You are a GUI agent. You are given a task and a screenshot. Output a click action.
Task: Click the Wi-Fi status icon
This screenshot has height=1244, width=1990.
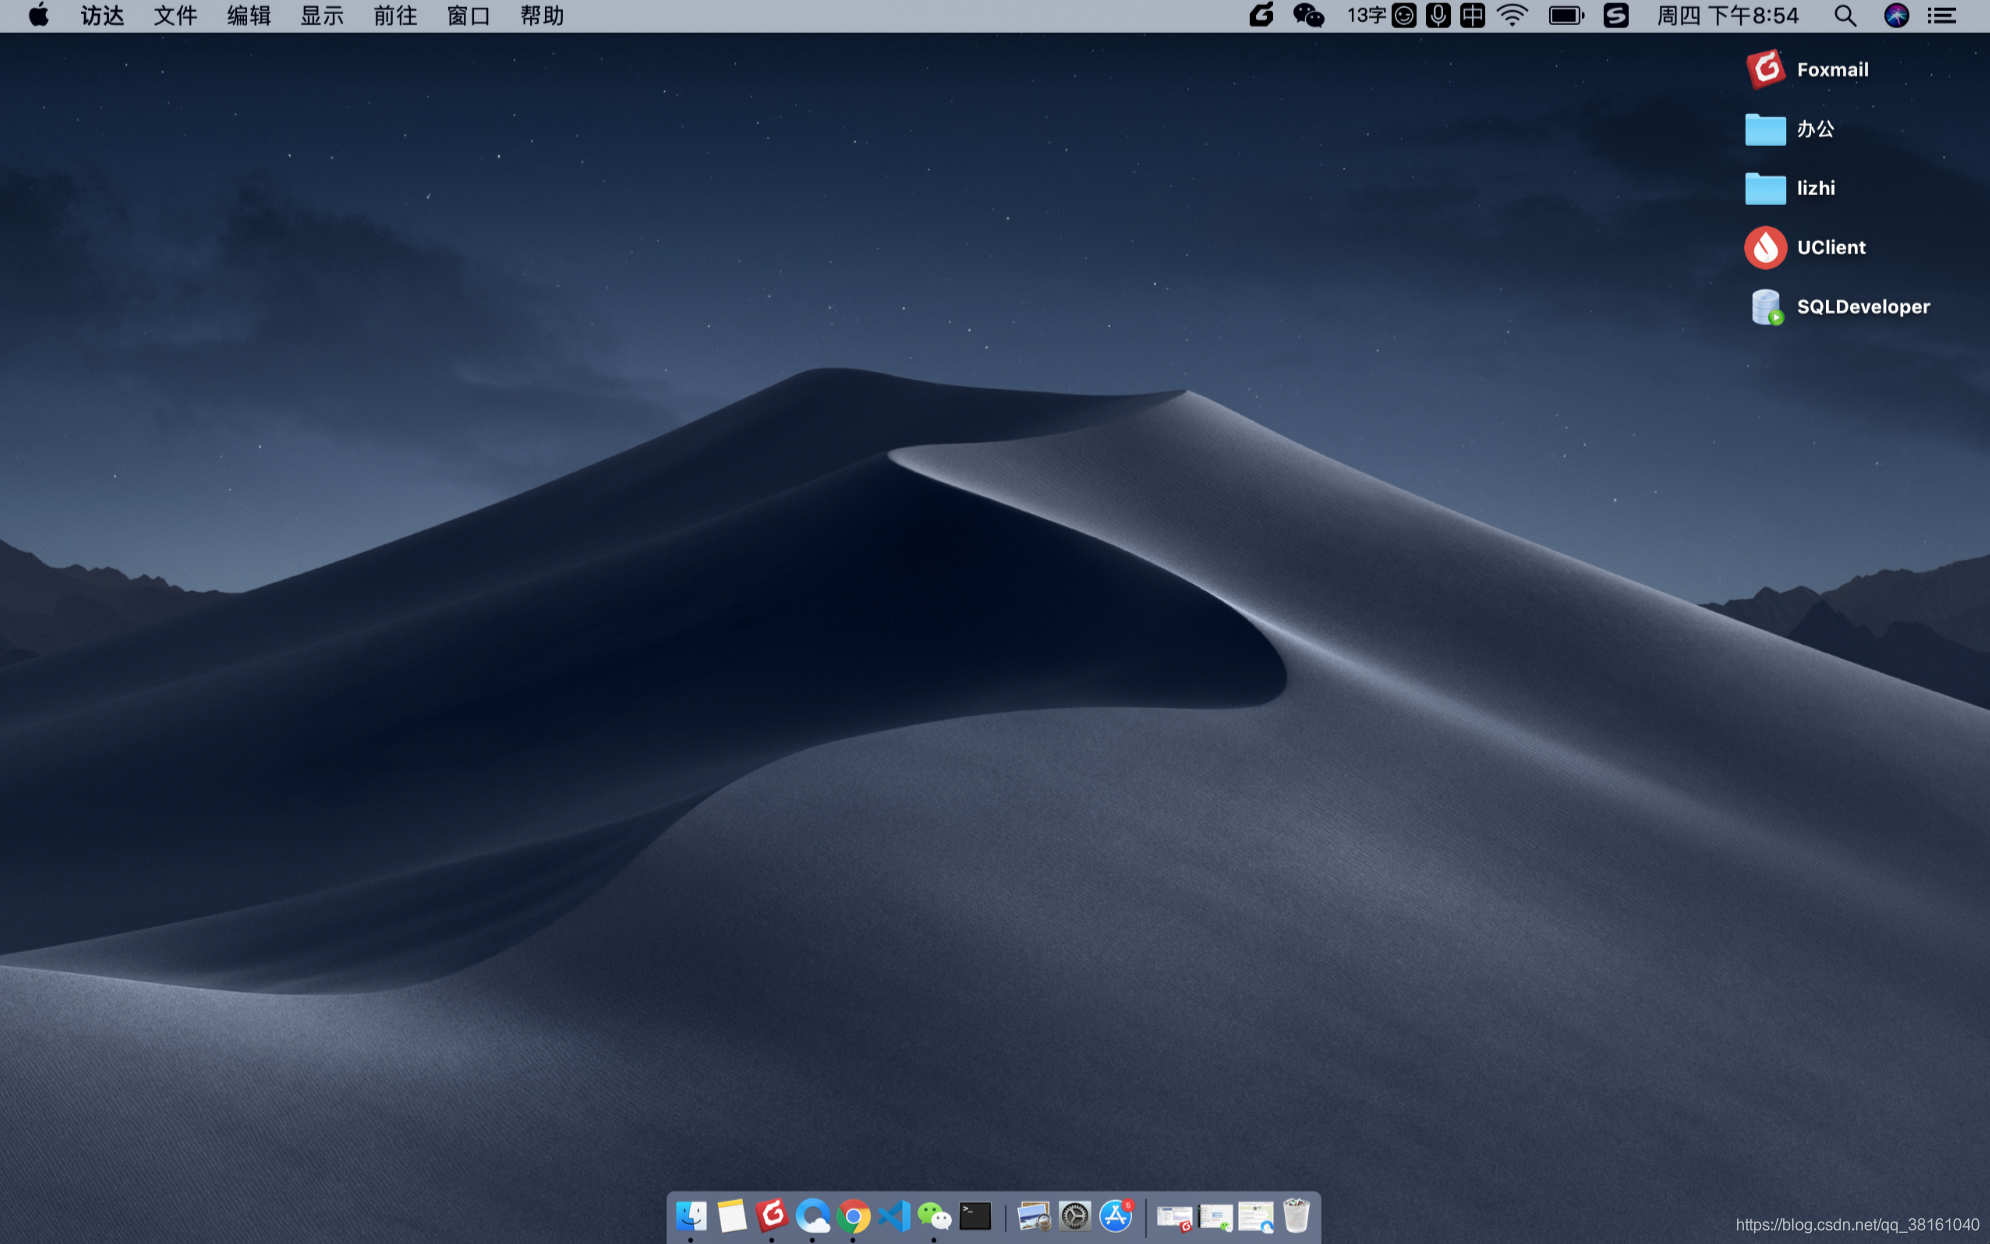tap(1512, 15)
